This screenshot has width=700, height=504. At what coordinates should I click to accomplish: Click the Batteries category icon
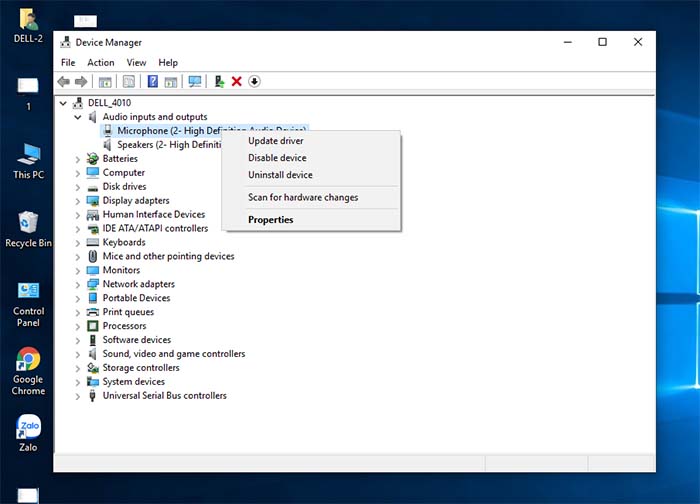pyautogui.click(x=92, y=158)
